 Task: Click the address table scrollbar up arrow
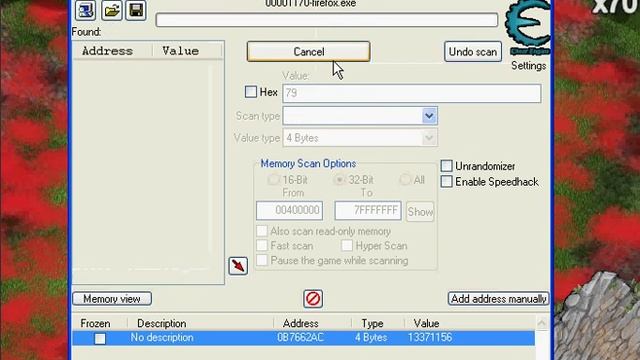(542, 323)
